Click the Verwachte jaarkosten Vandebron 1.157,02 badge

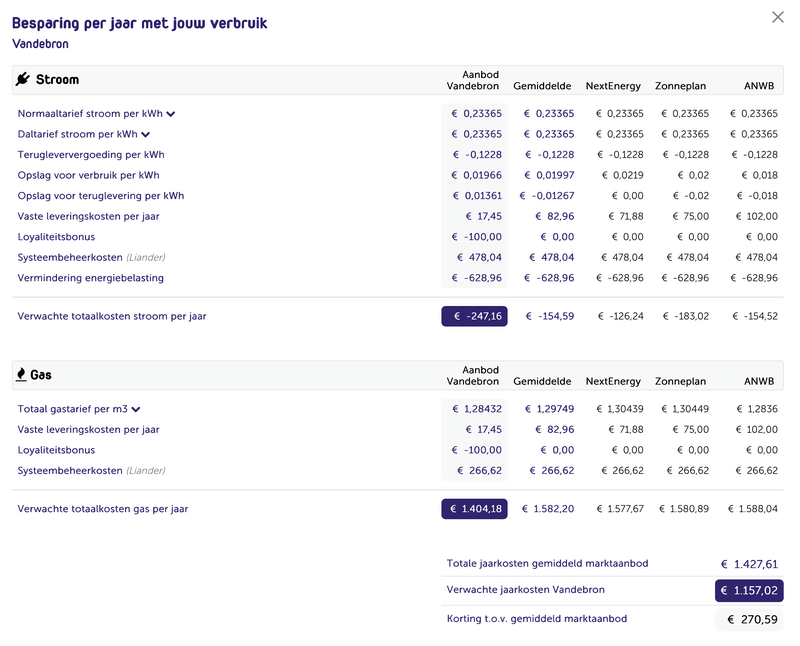[749, 590]
